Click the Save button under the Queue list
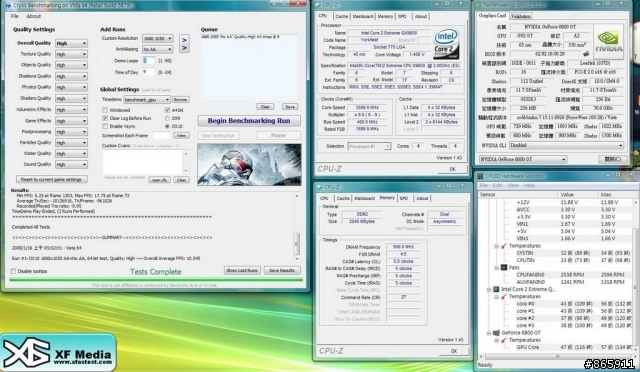Image resolution: width=640 pixels, height=372 pixels. point(290,107)
